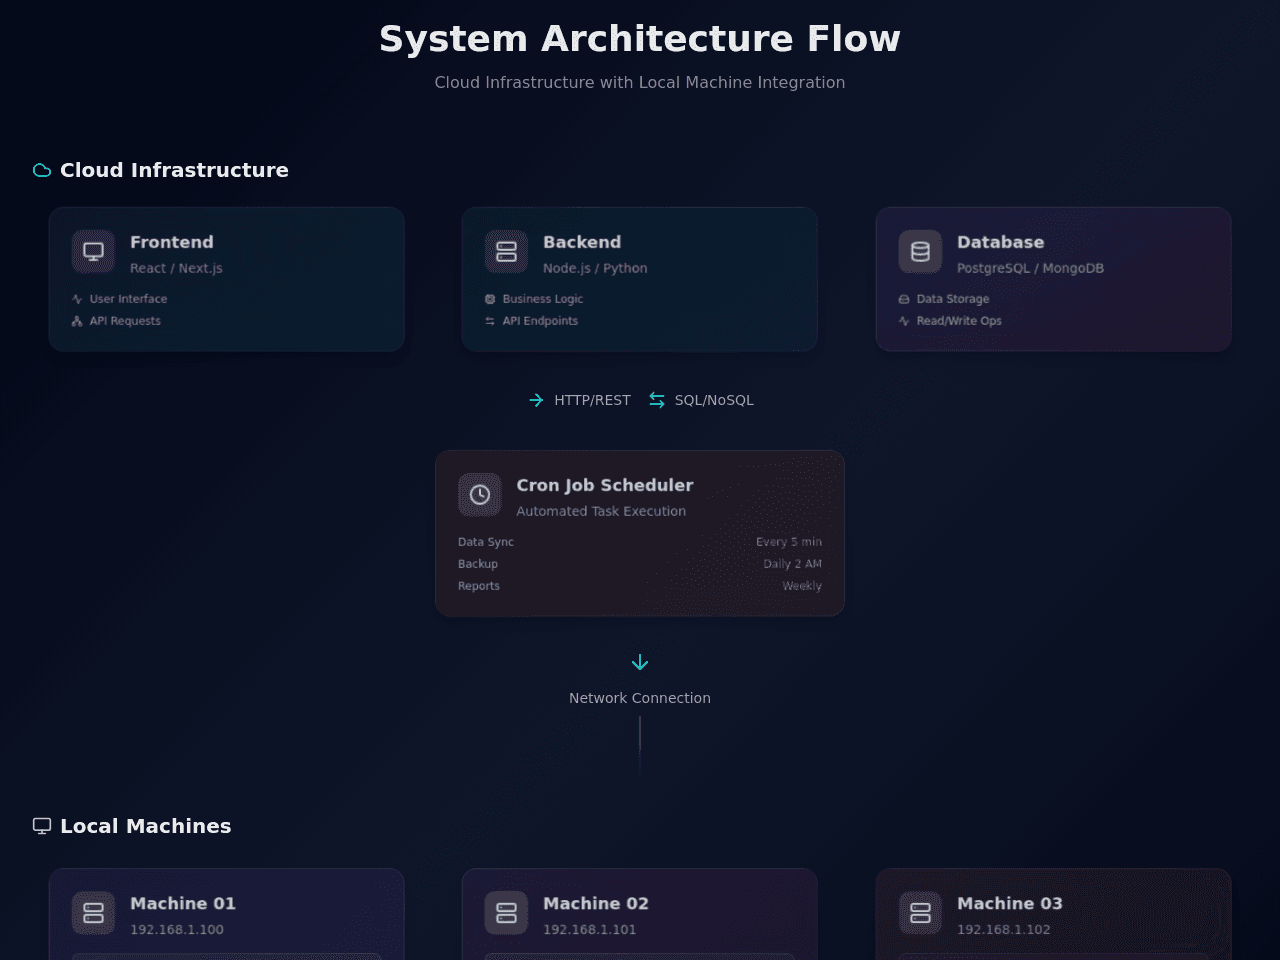Click the Data Sync row label
The image size is (1280, 960).
coord(486,542)
